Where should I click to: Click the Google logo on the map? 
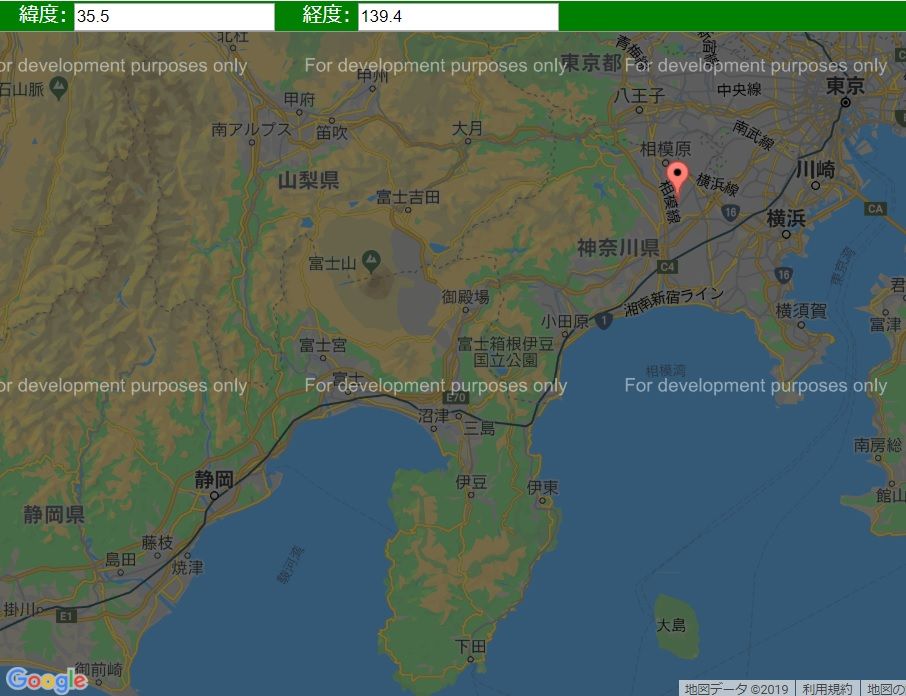click(47, 679)
